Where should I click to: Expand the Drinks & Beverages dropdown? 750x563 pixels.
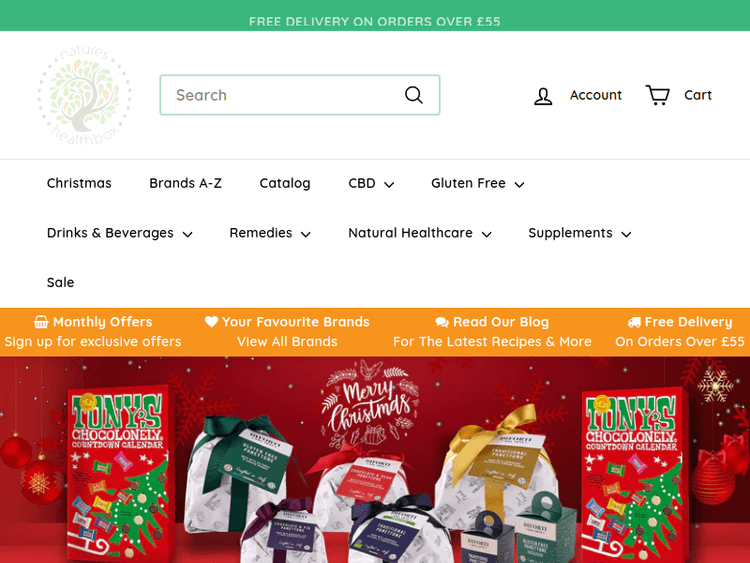120,233
